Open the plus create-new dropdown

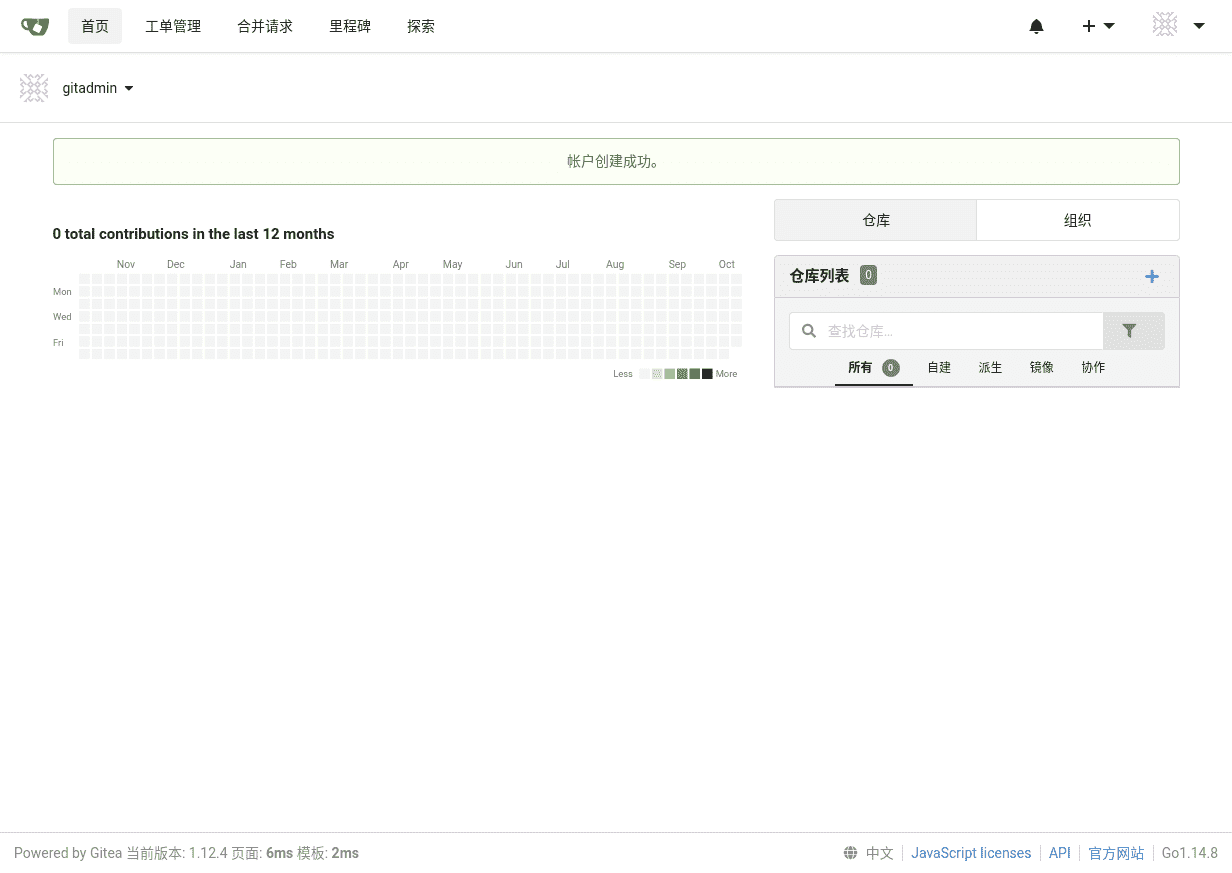[x=1099, y=26]
